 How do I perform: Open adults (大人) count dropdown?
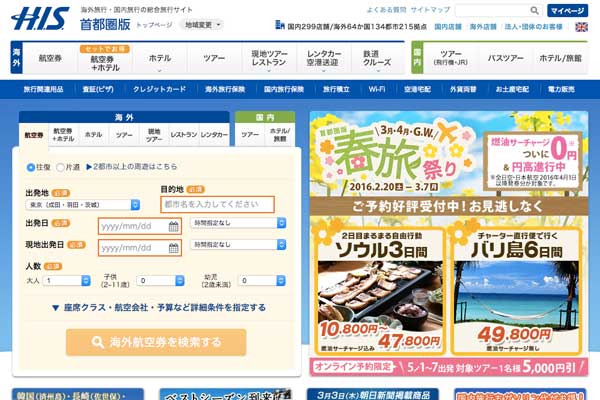coord(67,281)
